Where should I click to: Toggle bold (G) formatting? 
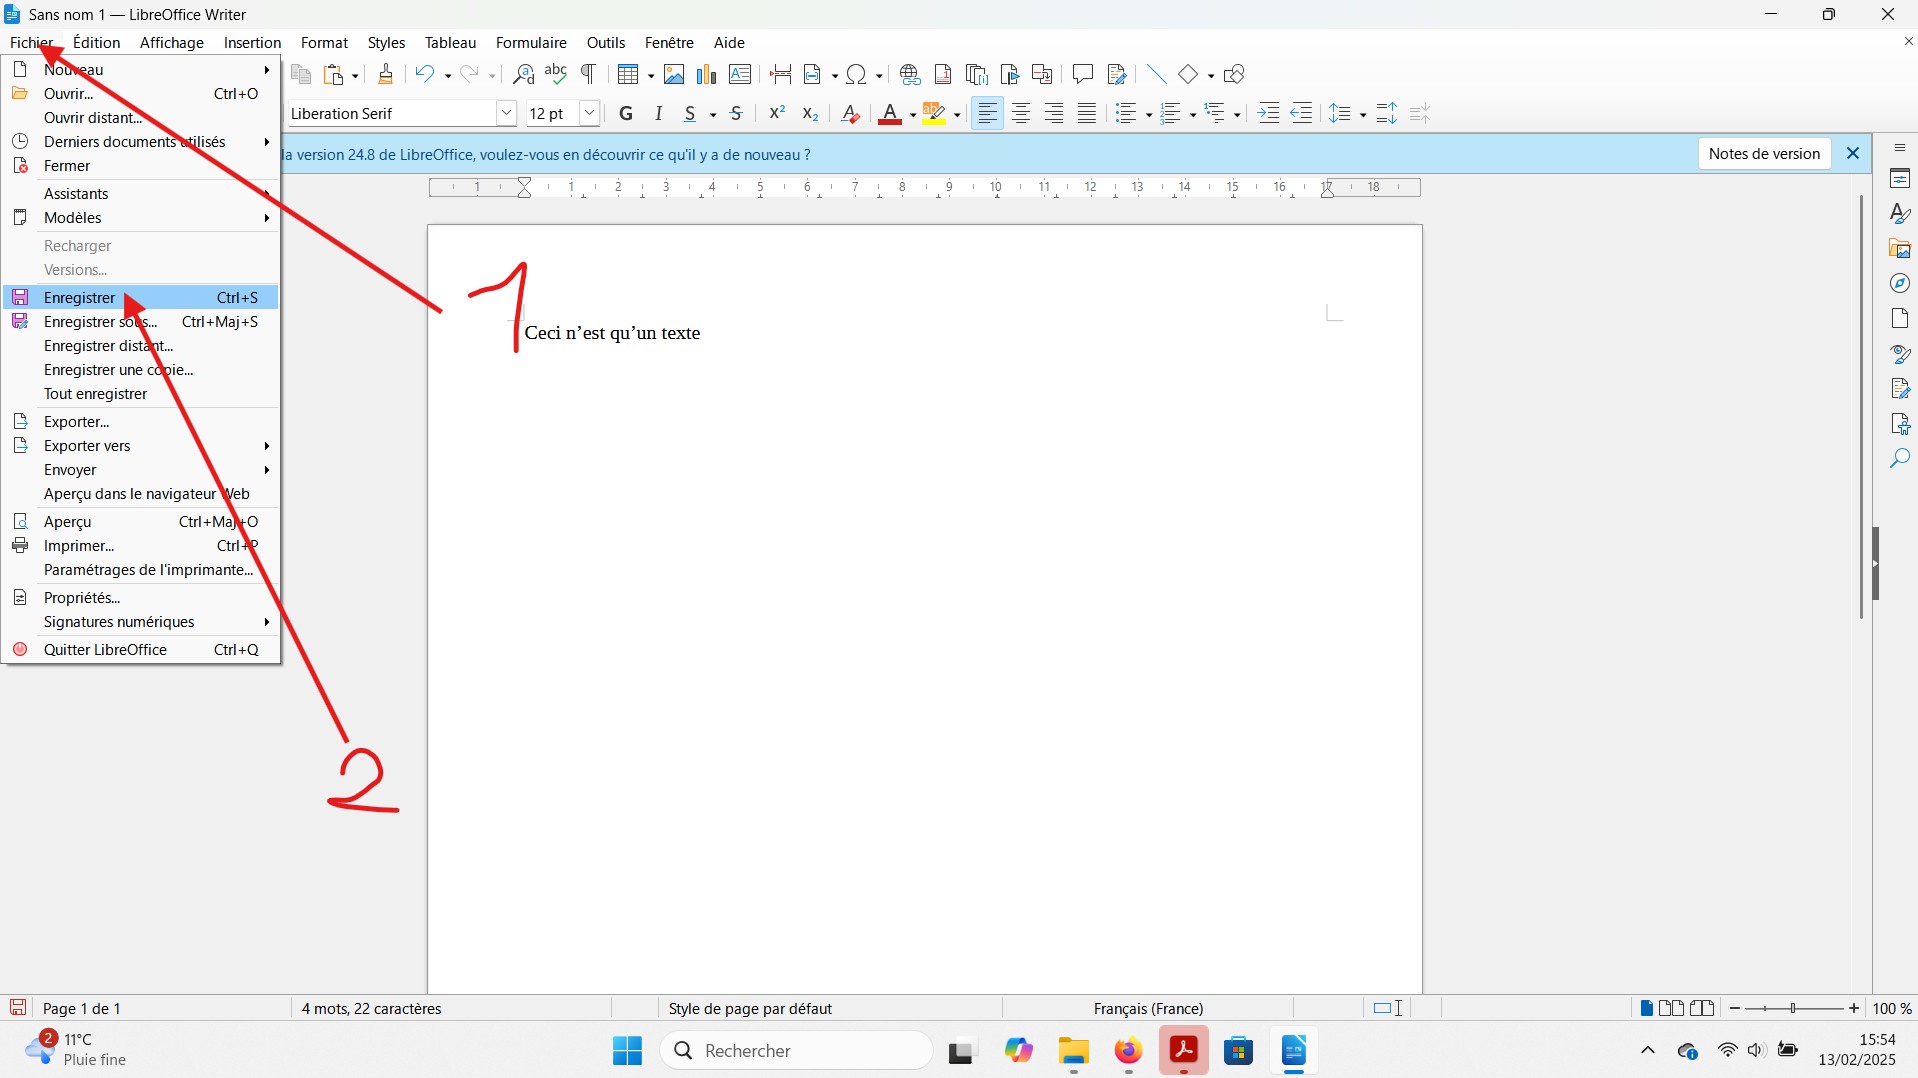tap(626, 114)
